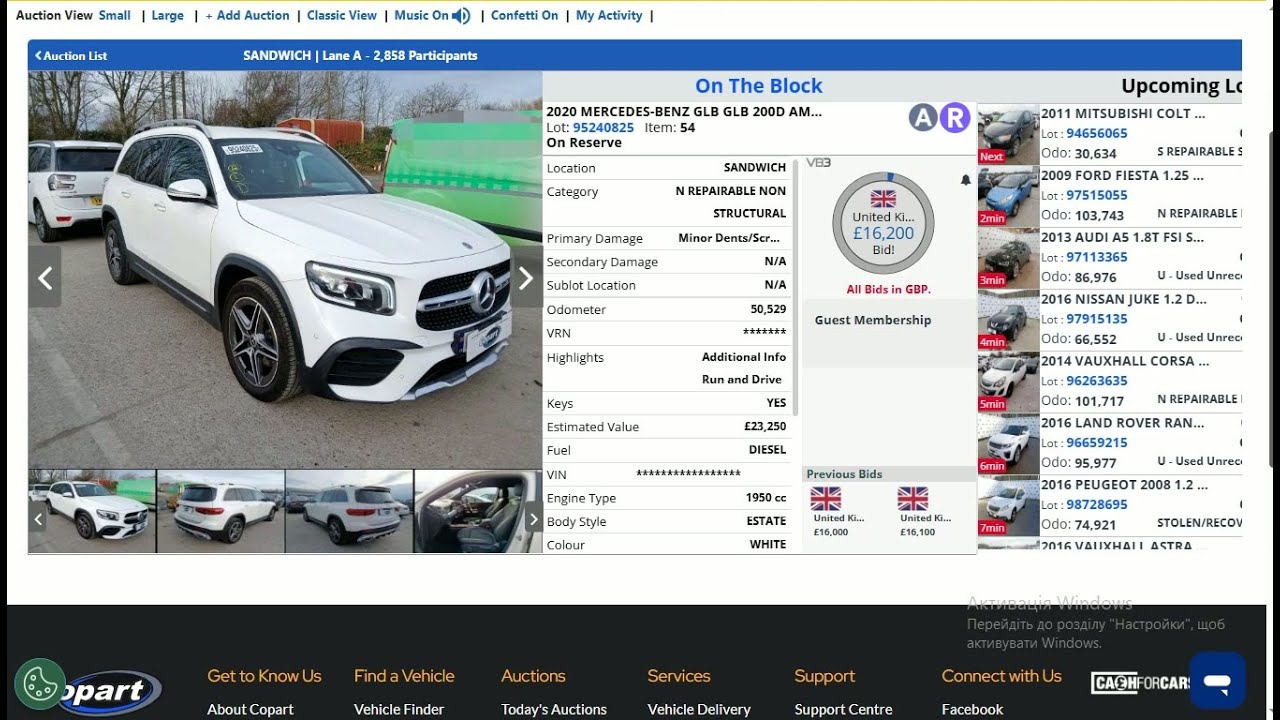Click Audi A5 3min thumbnail
Image resolution: width=1280 pixels, height=720 pixels.
coord(1008,259)
